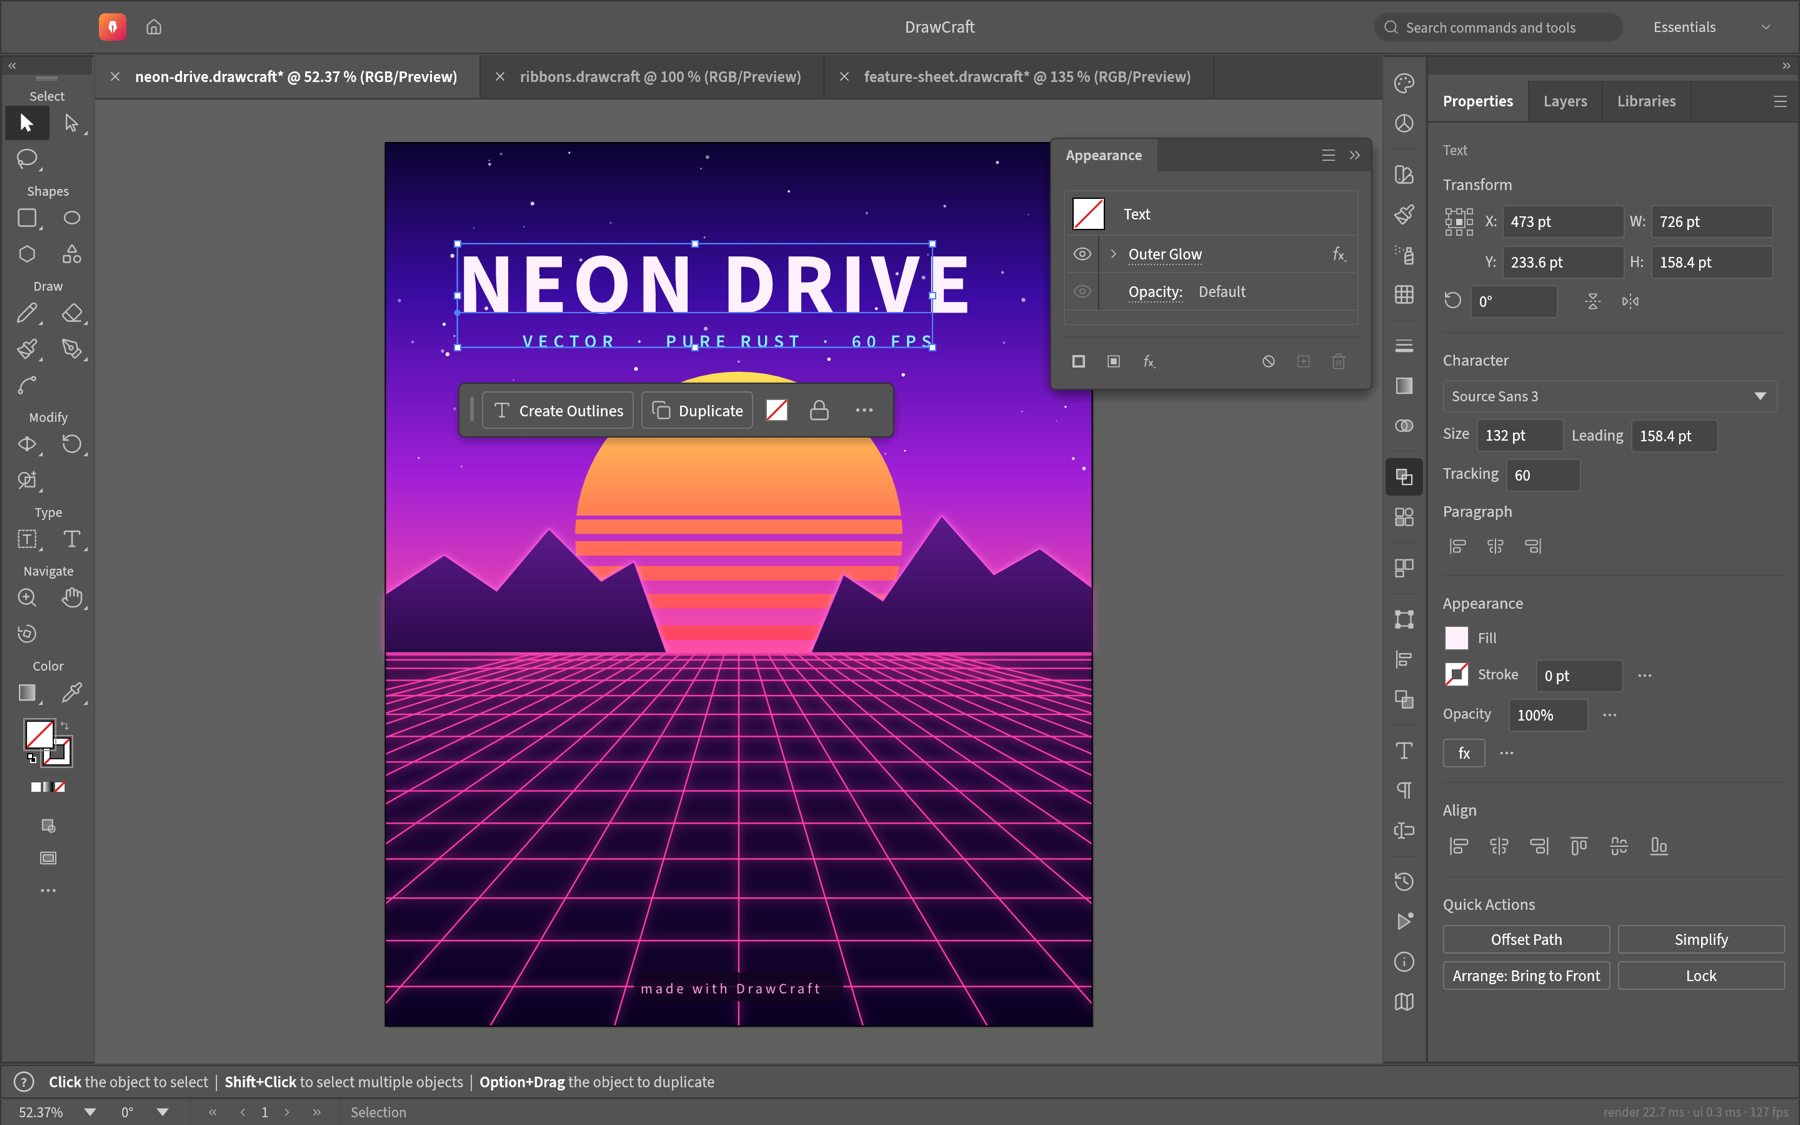Click the lock icon in the floating toolbar
Image resolution: width=1800 pixels, height=1125 pixels.
(819, 410)
